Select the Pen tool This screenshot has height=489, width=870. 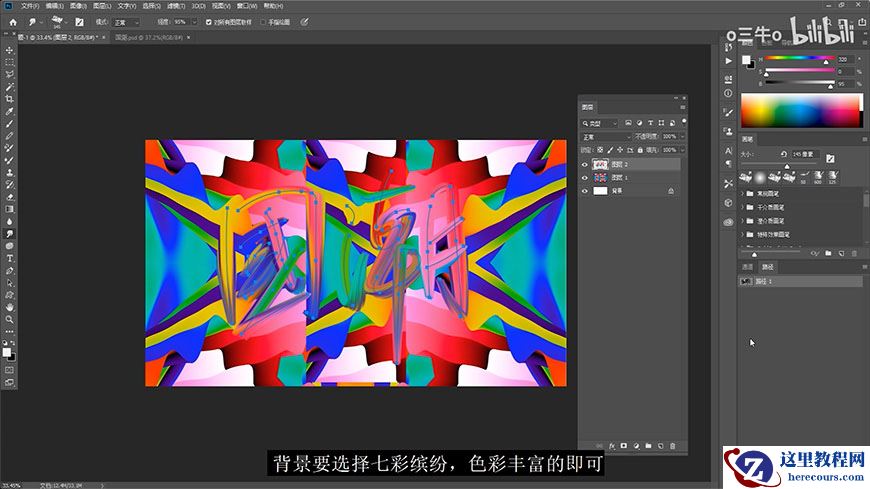[x=9, y=270]
